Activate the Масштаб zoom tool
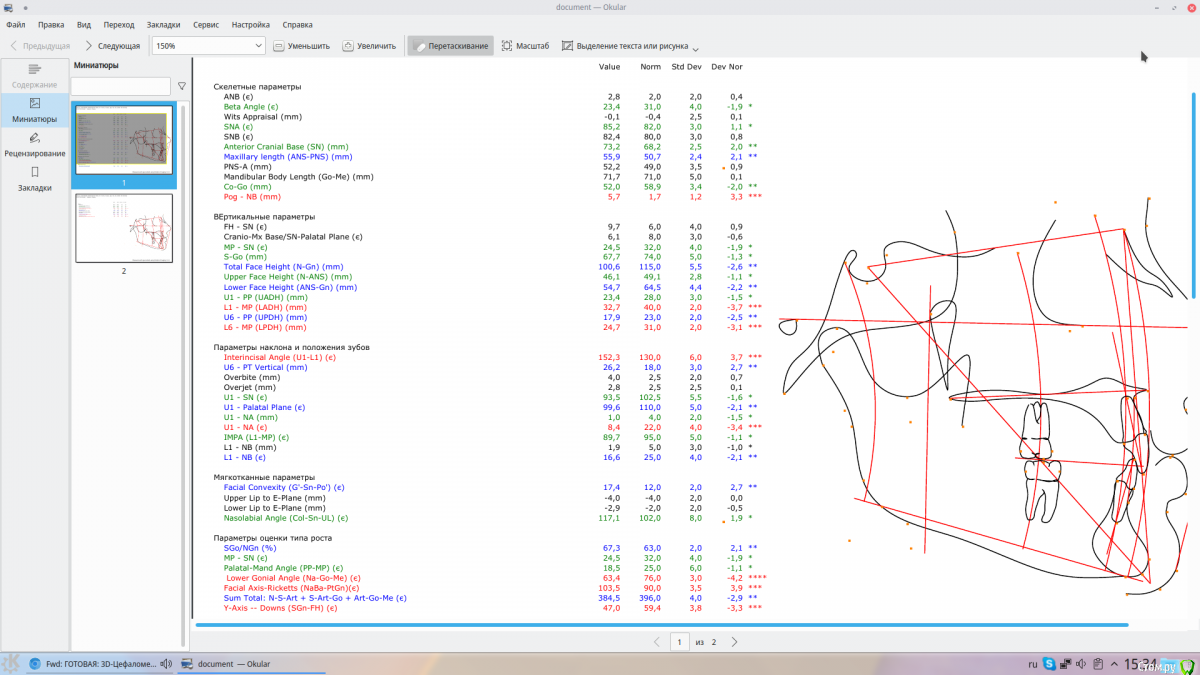The width and height of the screenshot is (1200, 675). tap(526, 46)
